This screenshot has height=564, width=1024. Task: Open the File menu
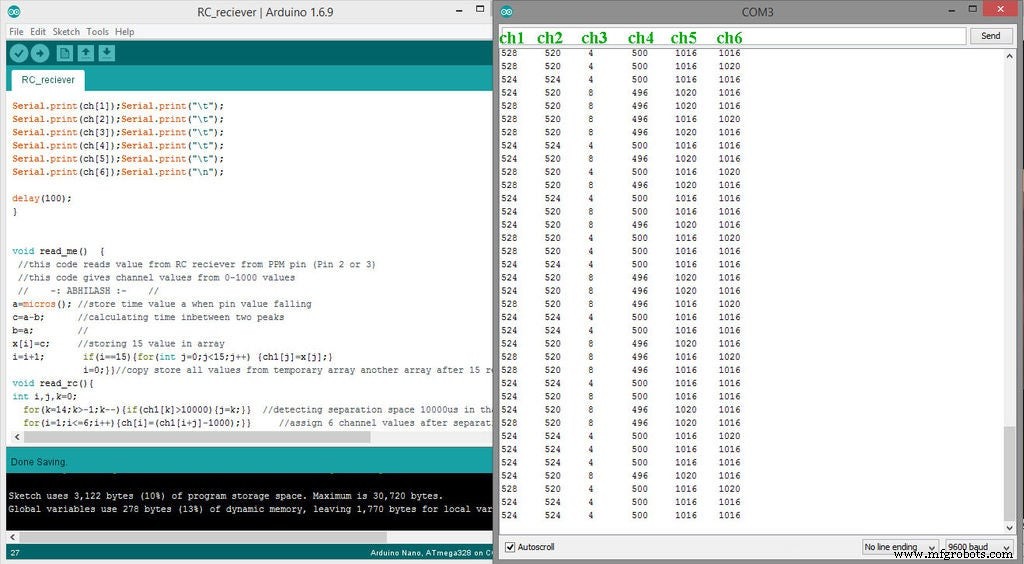tap(16, 31)
